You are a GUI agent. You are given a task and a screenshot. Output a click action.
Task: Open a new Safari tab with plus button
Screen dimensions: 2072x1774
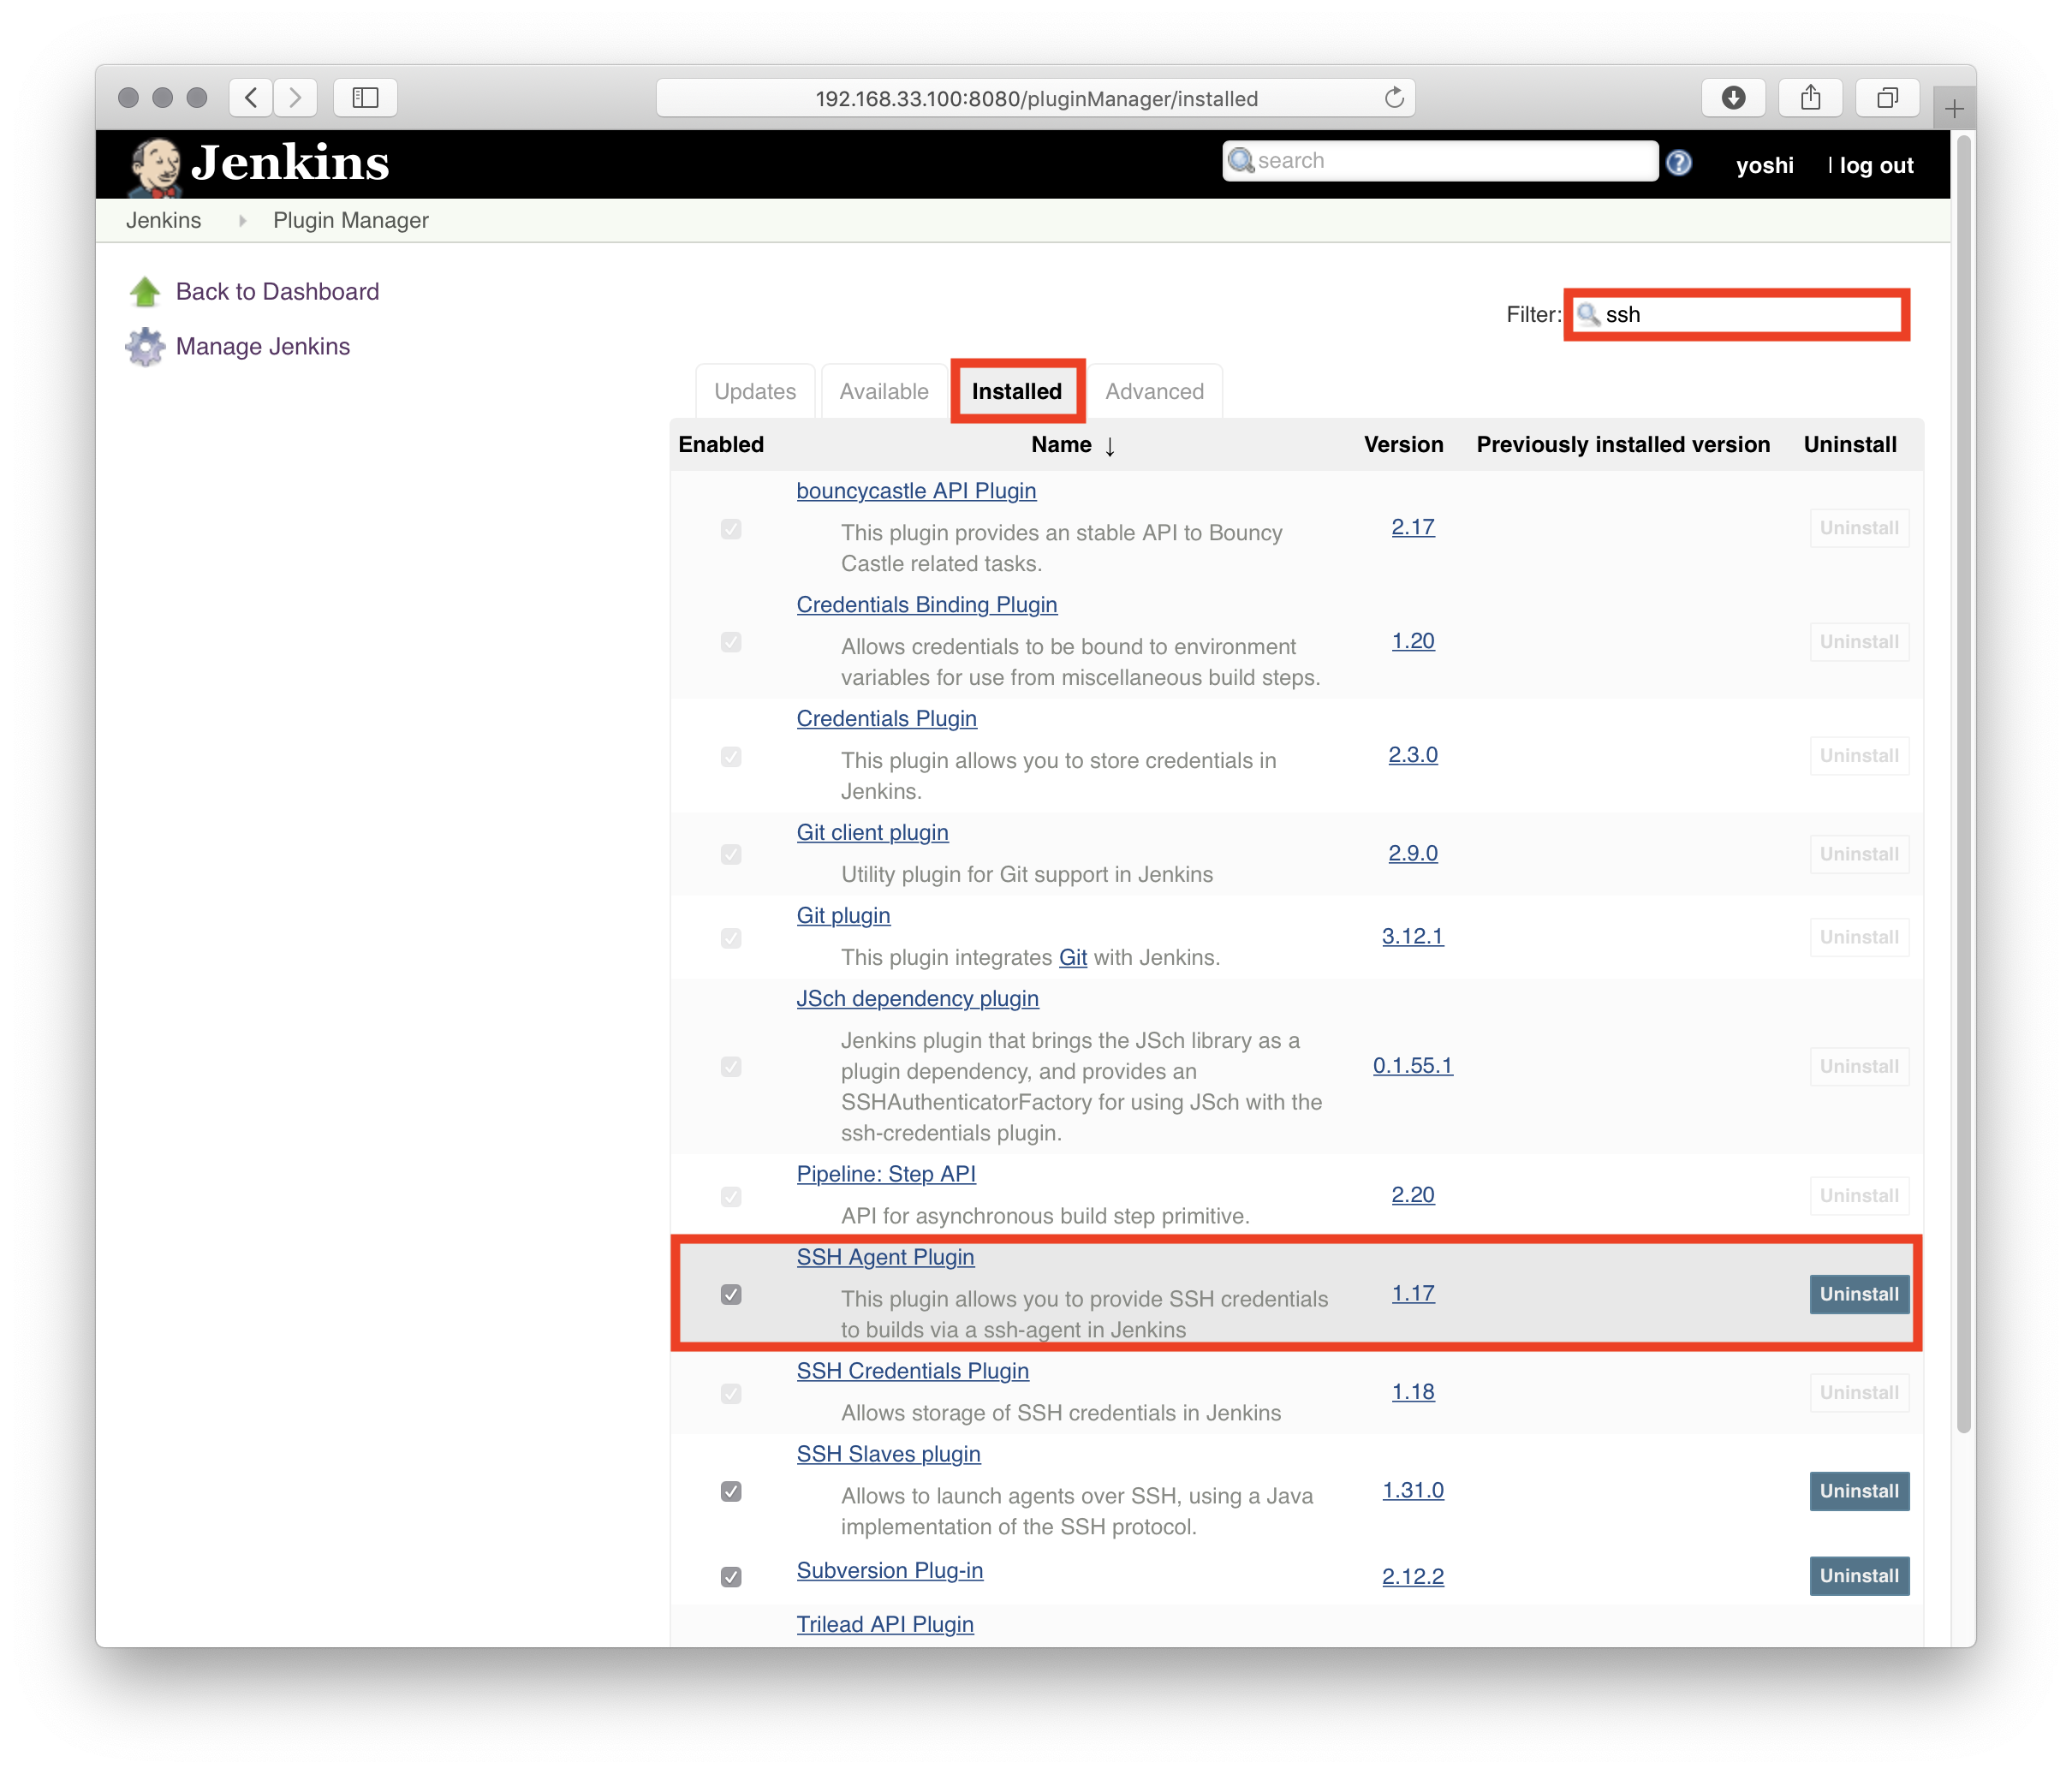pos(1954,108)
